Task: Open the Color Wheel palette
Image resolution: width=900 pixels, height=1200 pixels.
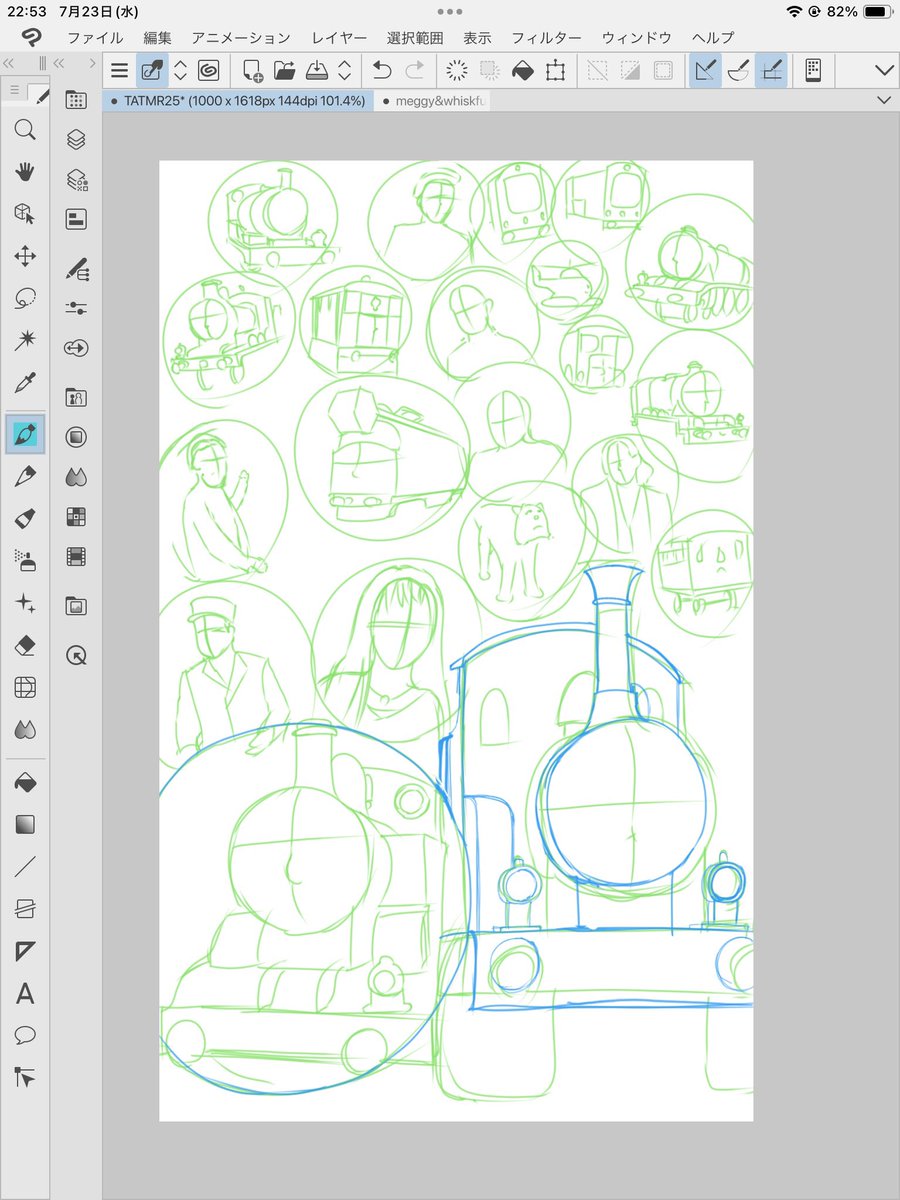Action: click(75, 437)
